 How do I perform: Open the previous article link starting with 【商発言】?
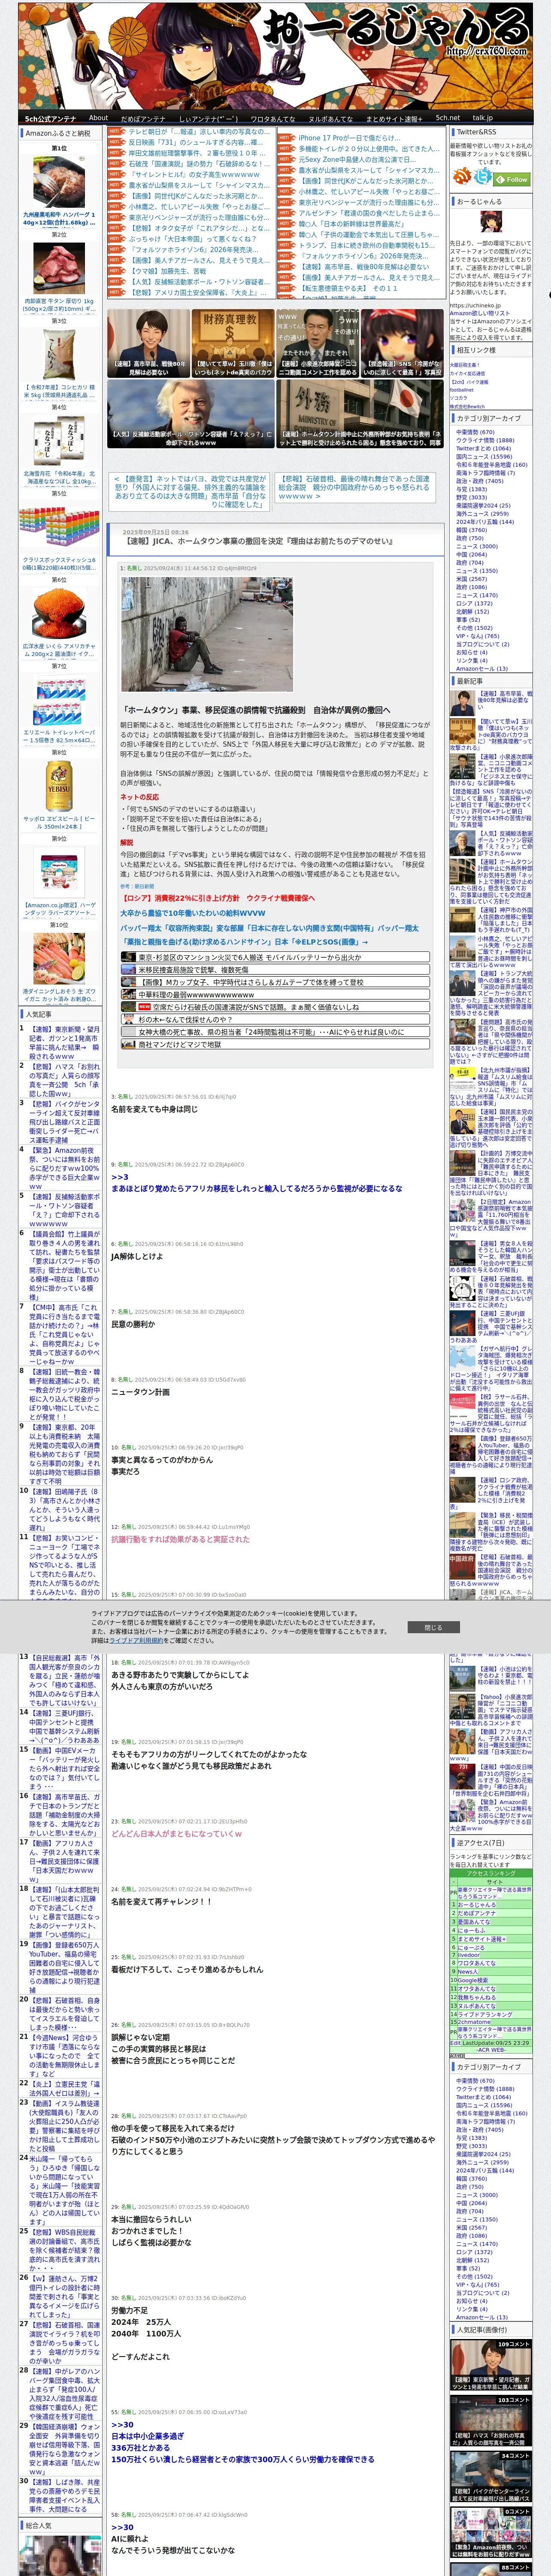pyautogui.click(x=190, y=491)
